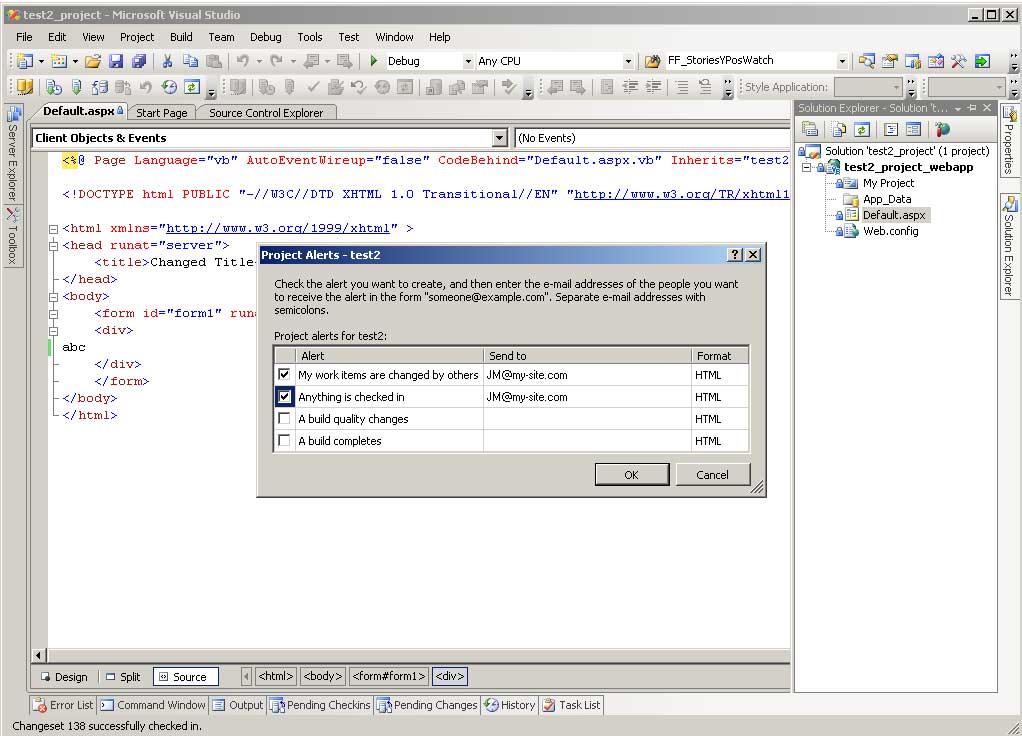Open the Client Objects & Events dropdown
Screen dimensions: 1022x736
pyautogui.click(x=499, y=138)
